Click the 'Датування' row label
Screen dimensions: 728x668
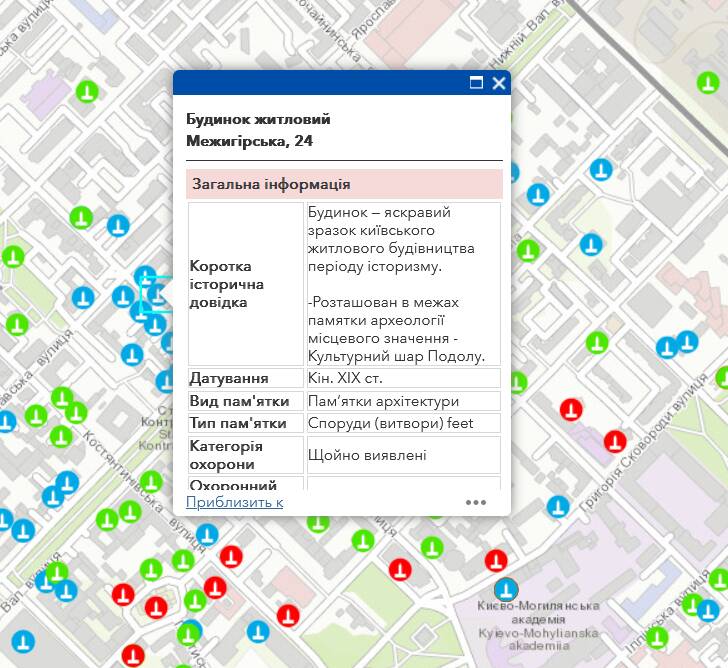(x=230, y=379)
